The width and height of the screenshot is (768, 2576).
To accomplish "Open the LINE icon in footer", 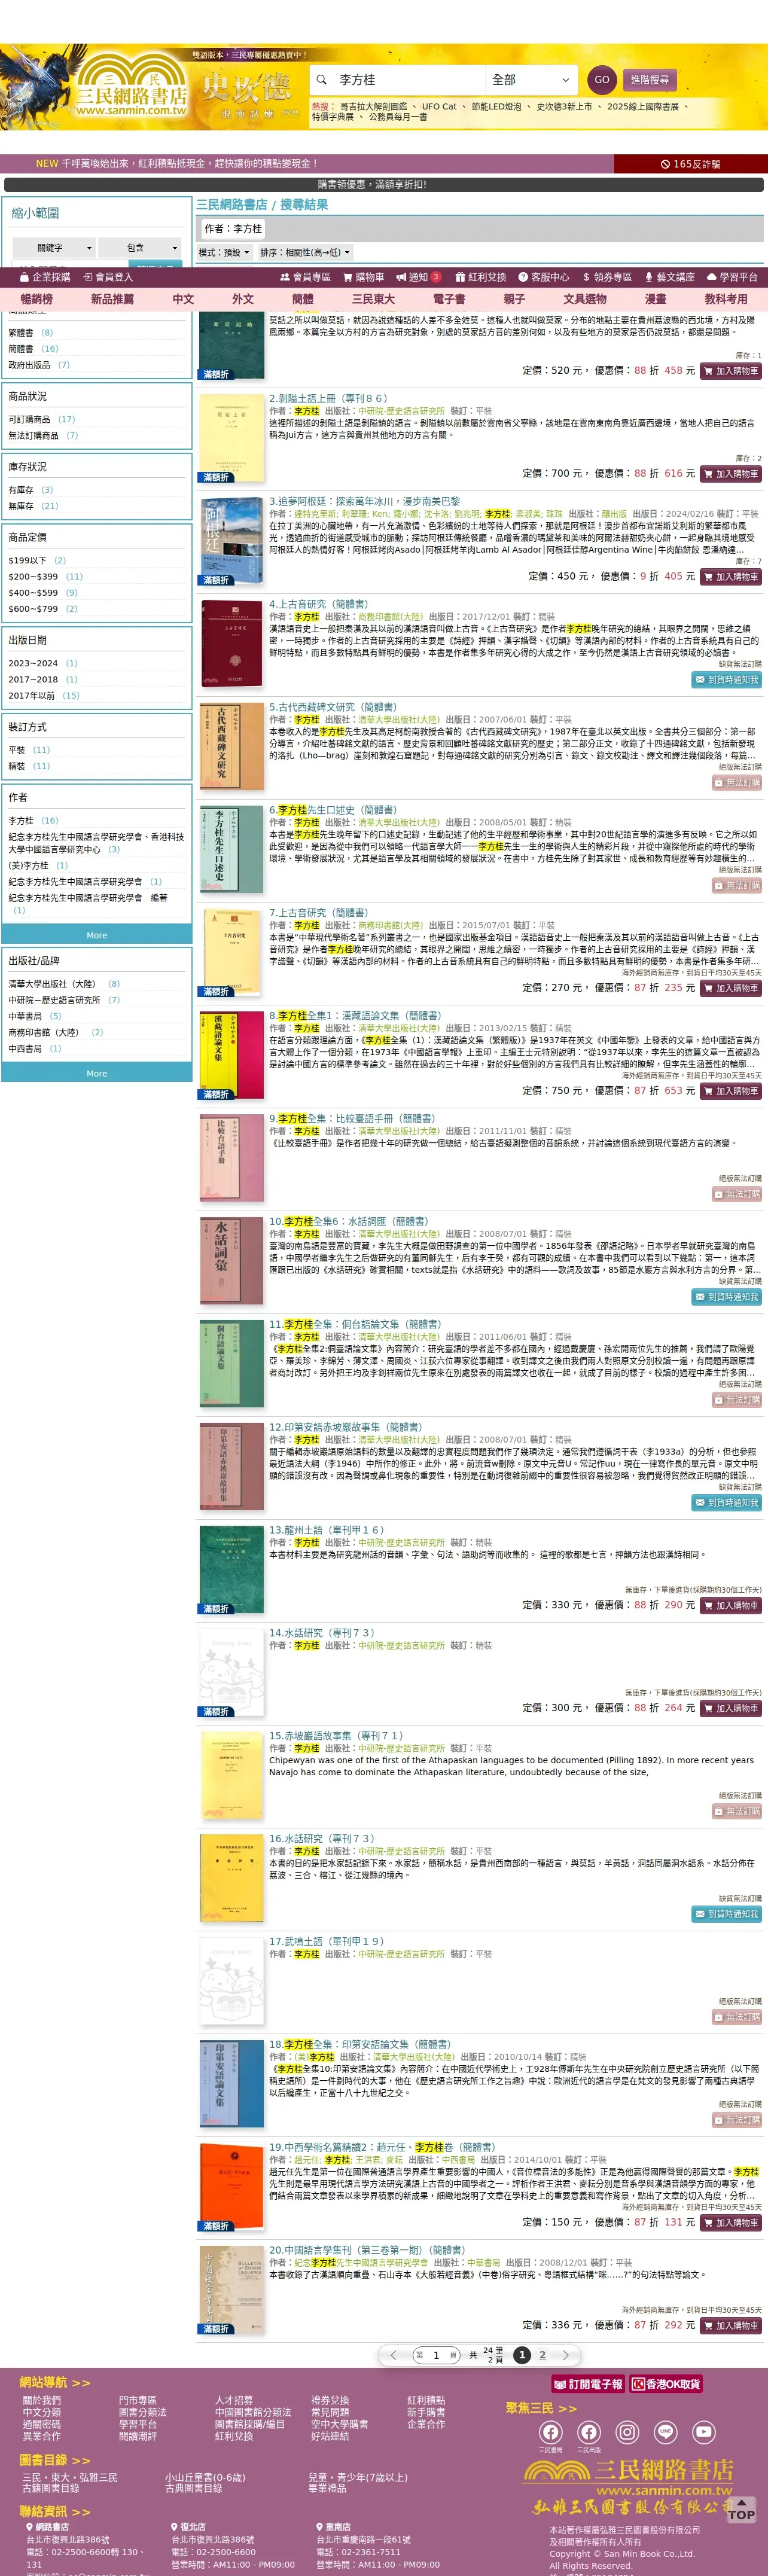I will (666, 2431).
